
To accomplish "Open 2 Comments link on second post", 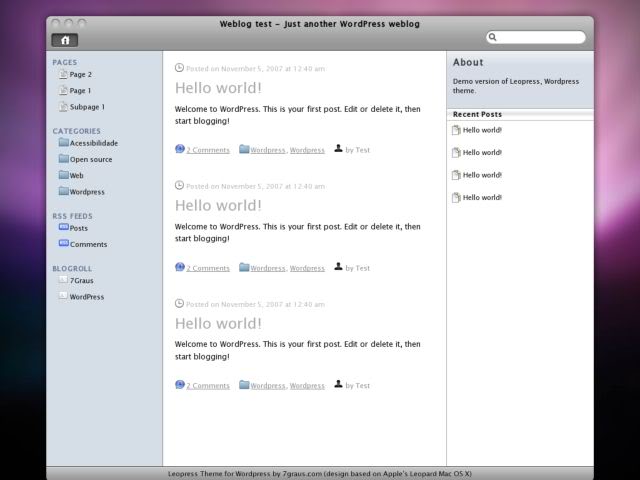I will pyautogui.click(x=208, y=268).
